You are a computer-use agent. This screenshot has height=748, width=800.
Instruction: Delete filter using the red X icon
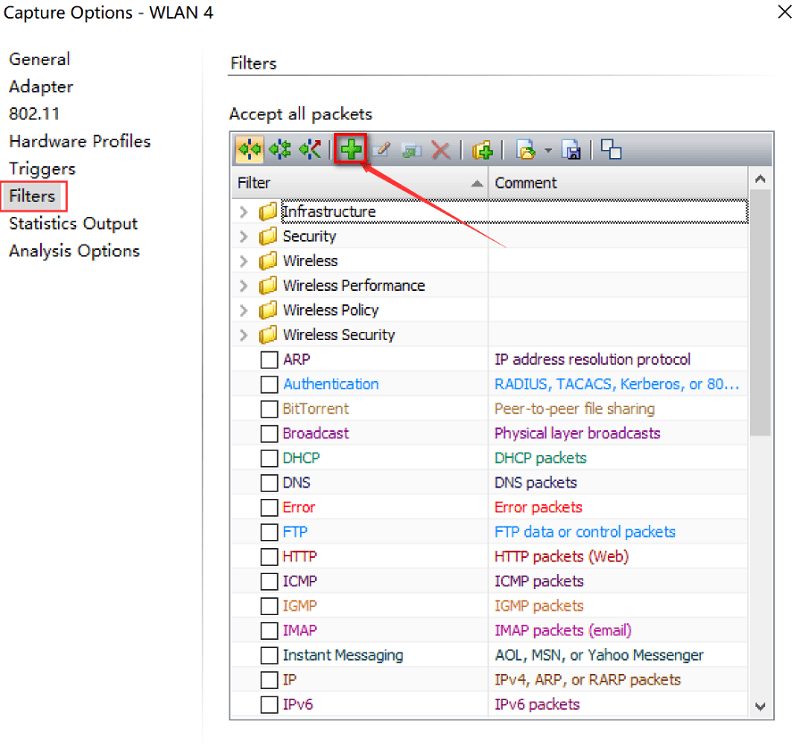tap(441, 150)
